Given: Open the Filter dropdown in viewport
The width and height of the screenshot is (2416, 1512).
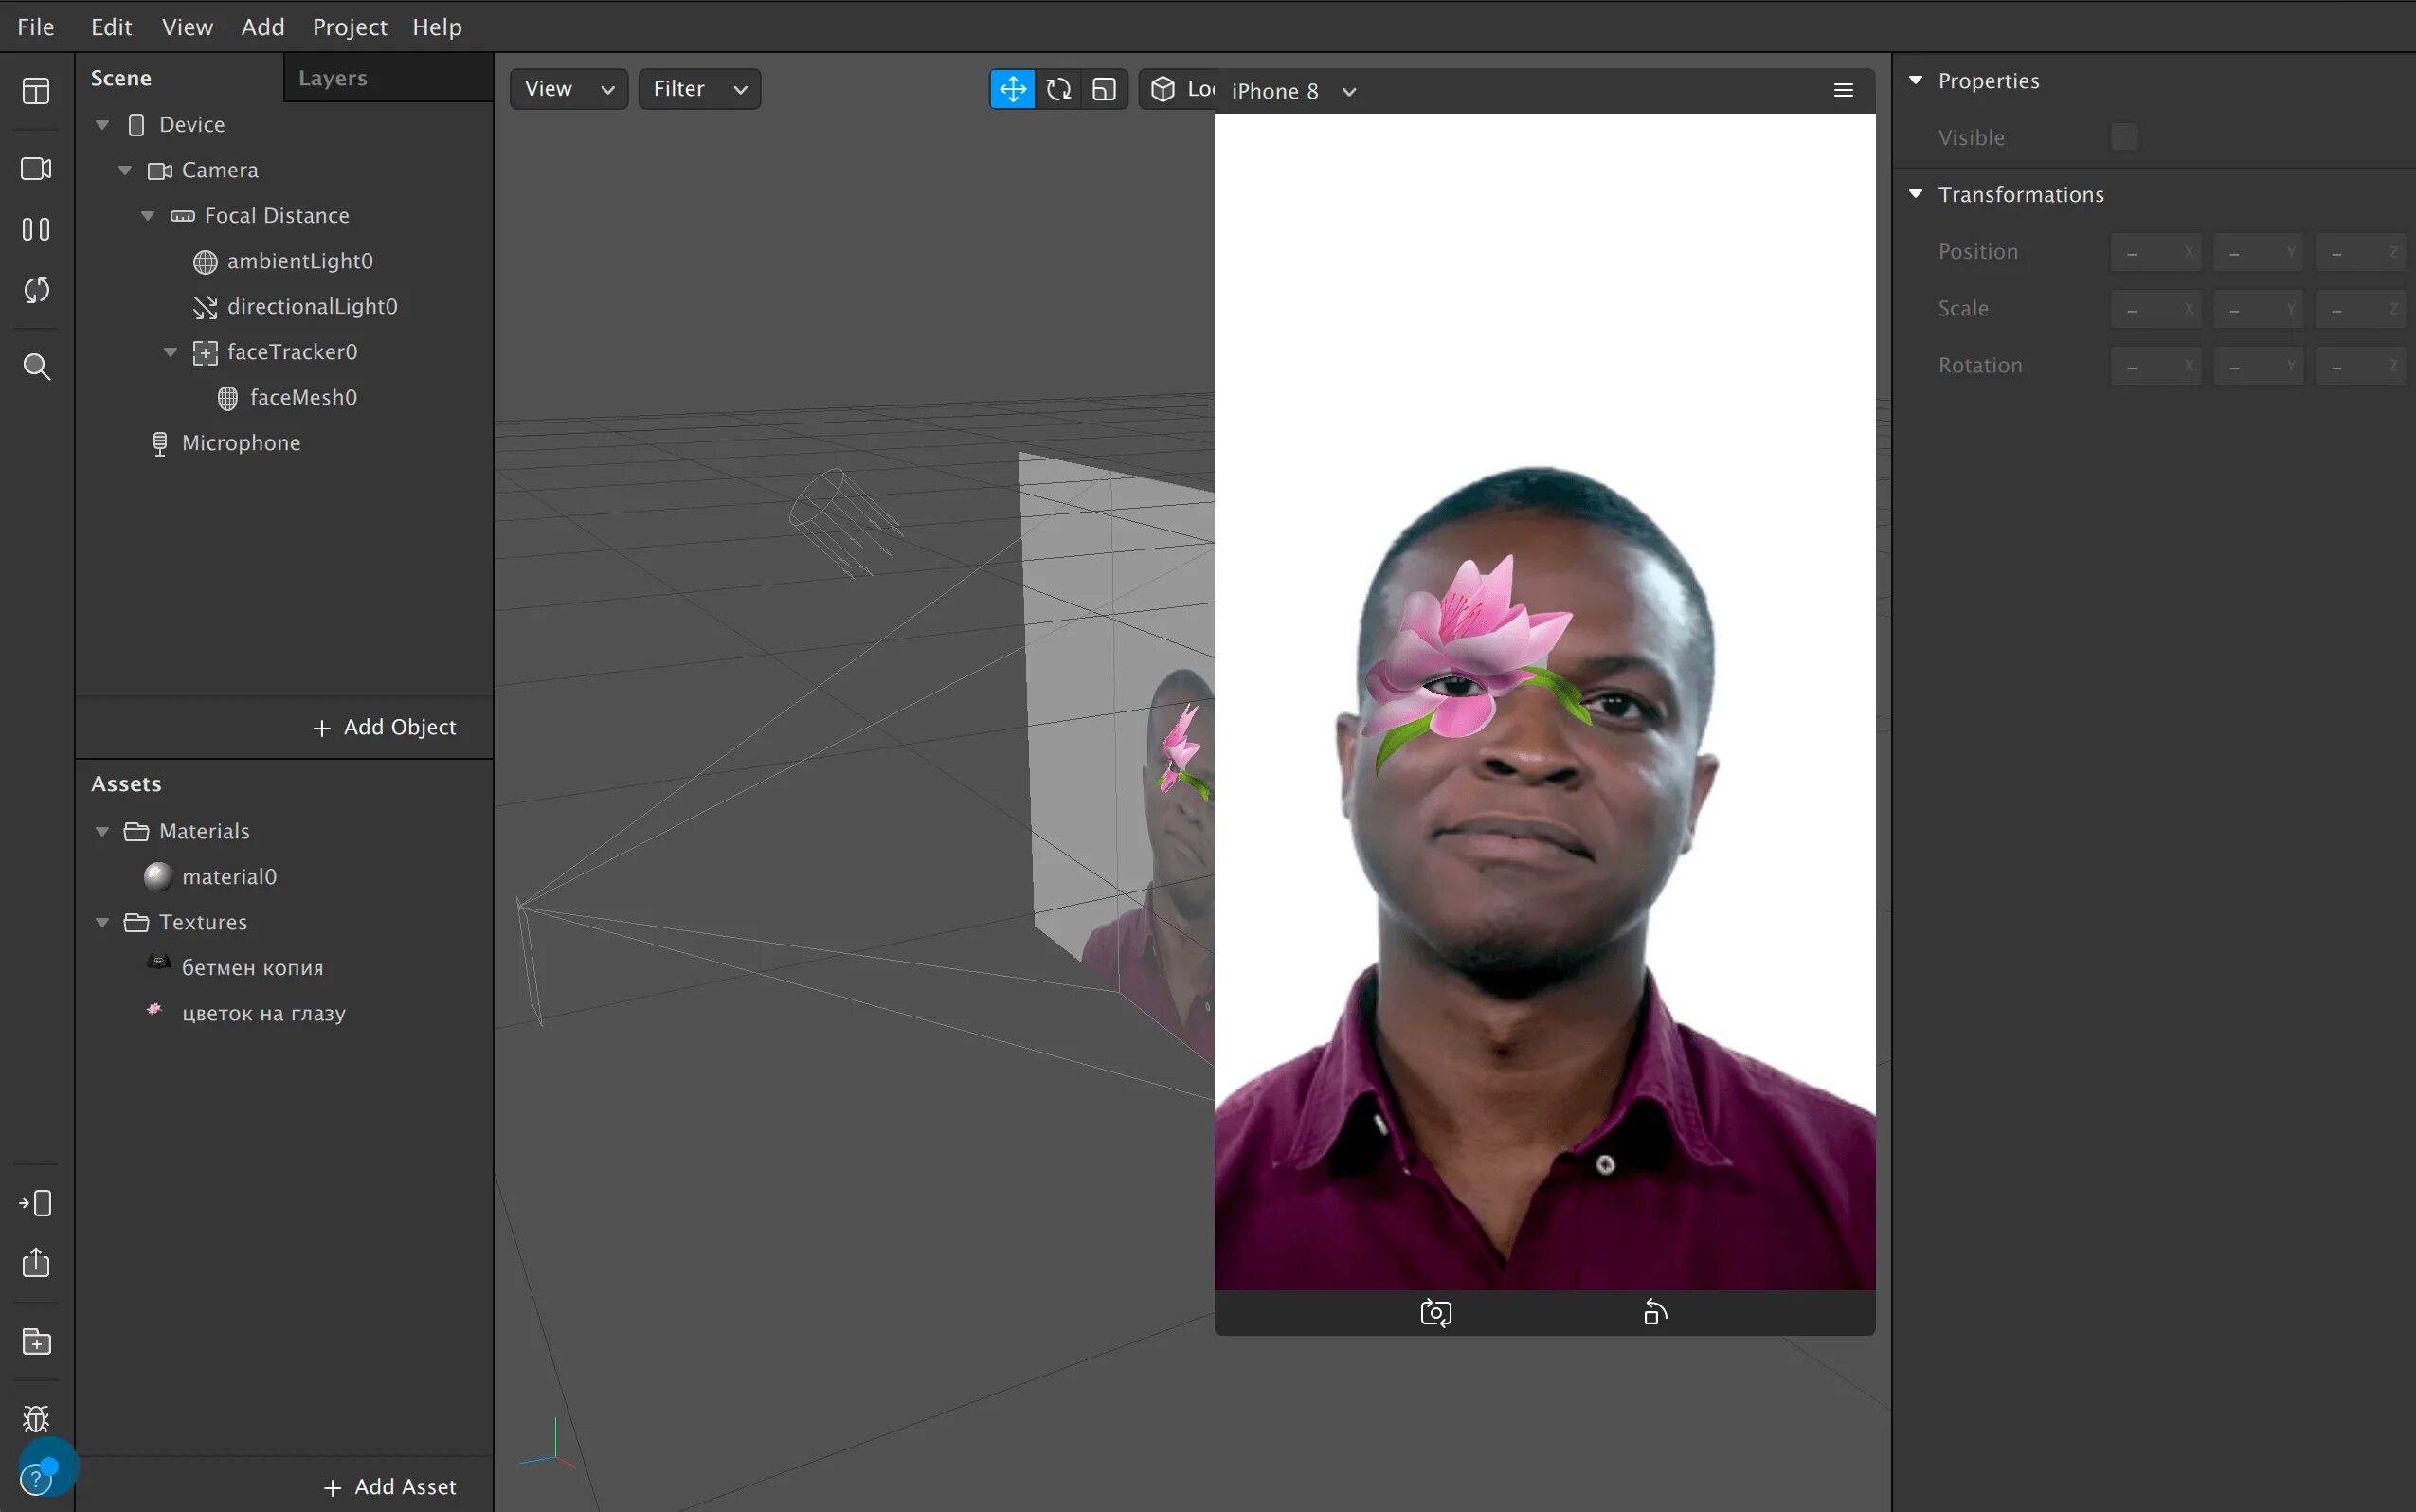Looking at the screenshot, I should (699, 89).
